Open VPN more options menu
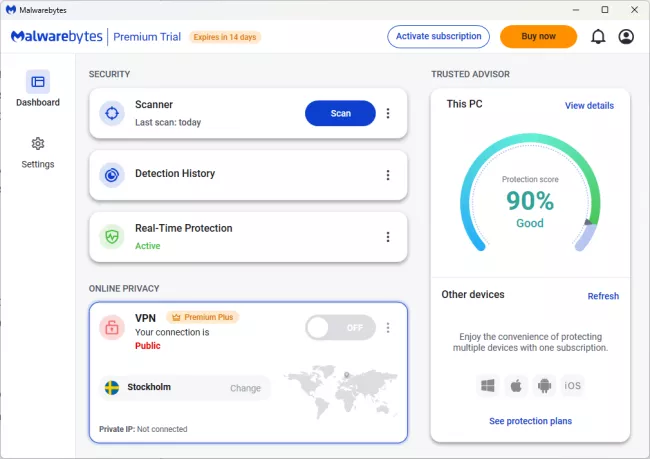This screenshot has height=459, width=650. [x=388, y=328]
